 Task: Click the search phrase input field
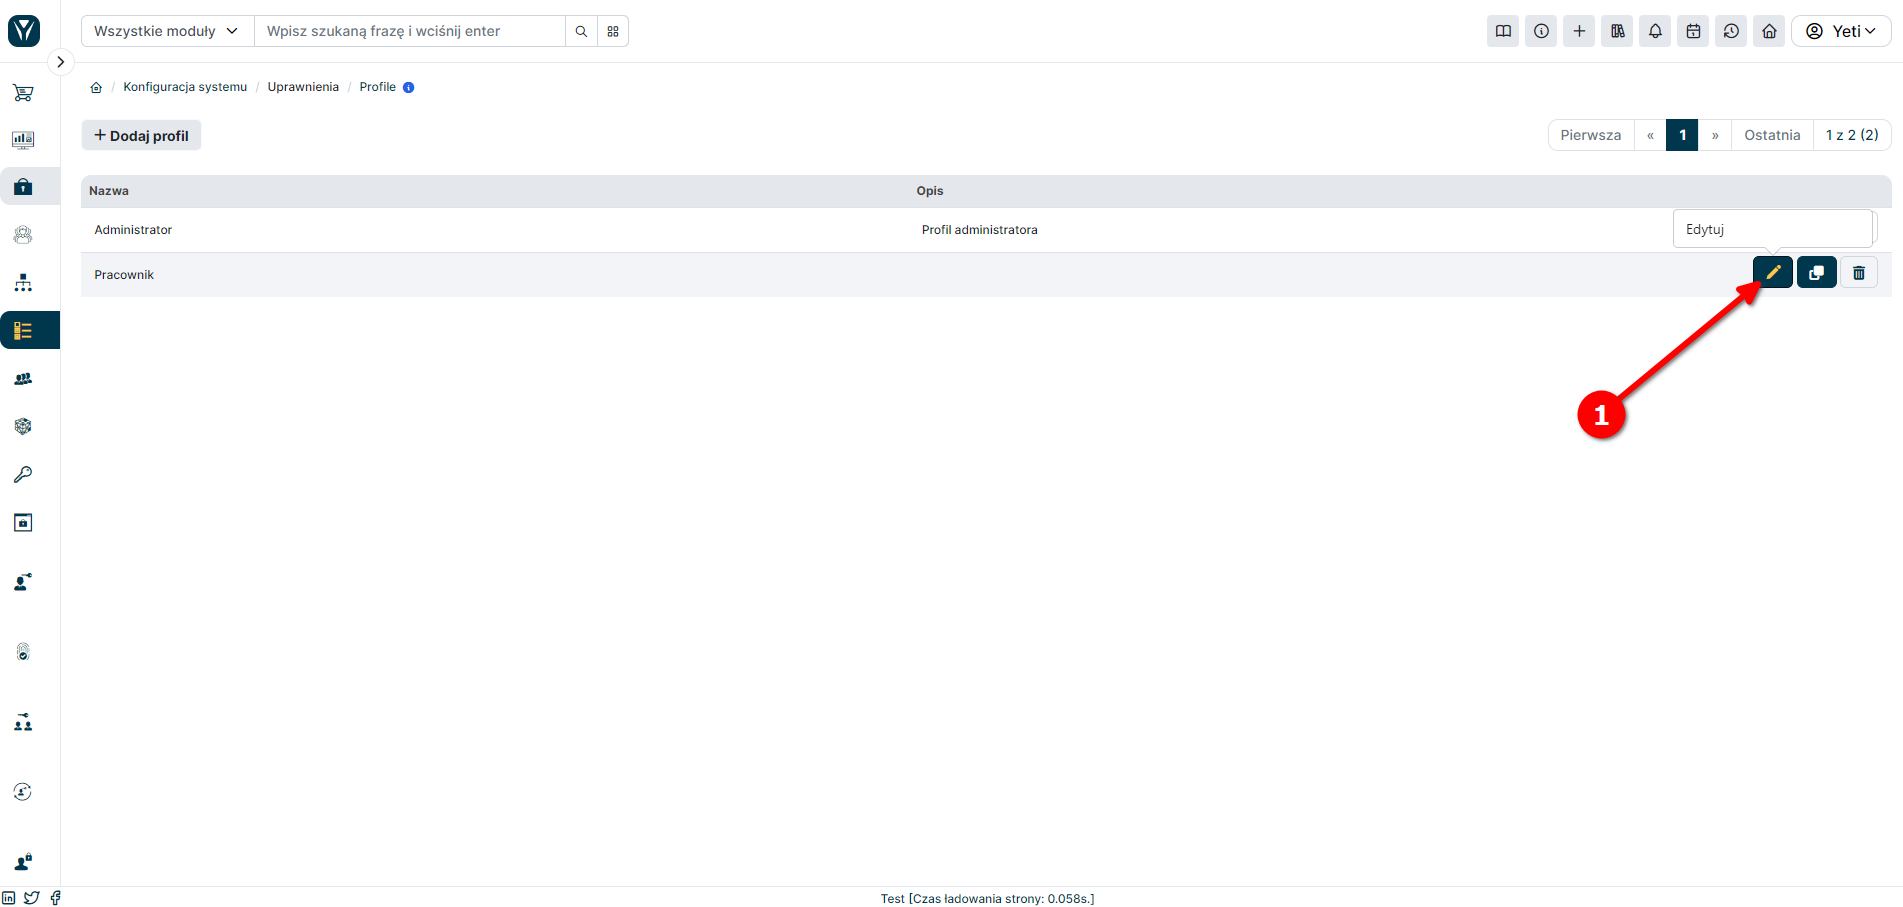410,31
